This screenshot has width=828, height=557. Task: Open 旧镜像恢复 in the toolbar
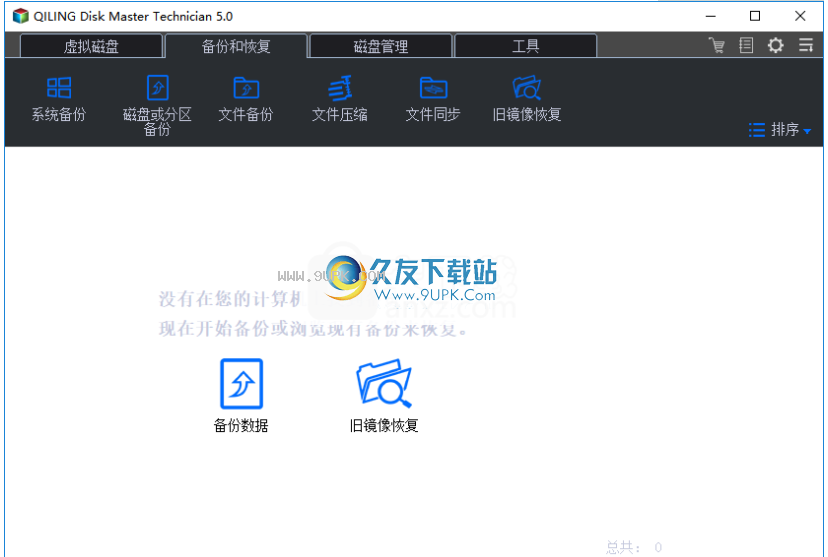(526, 99)
